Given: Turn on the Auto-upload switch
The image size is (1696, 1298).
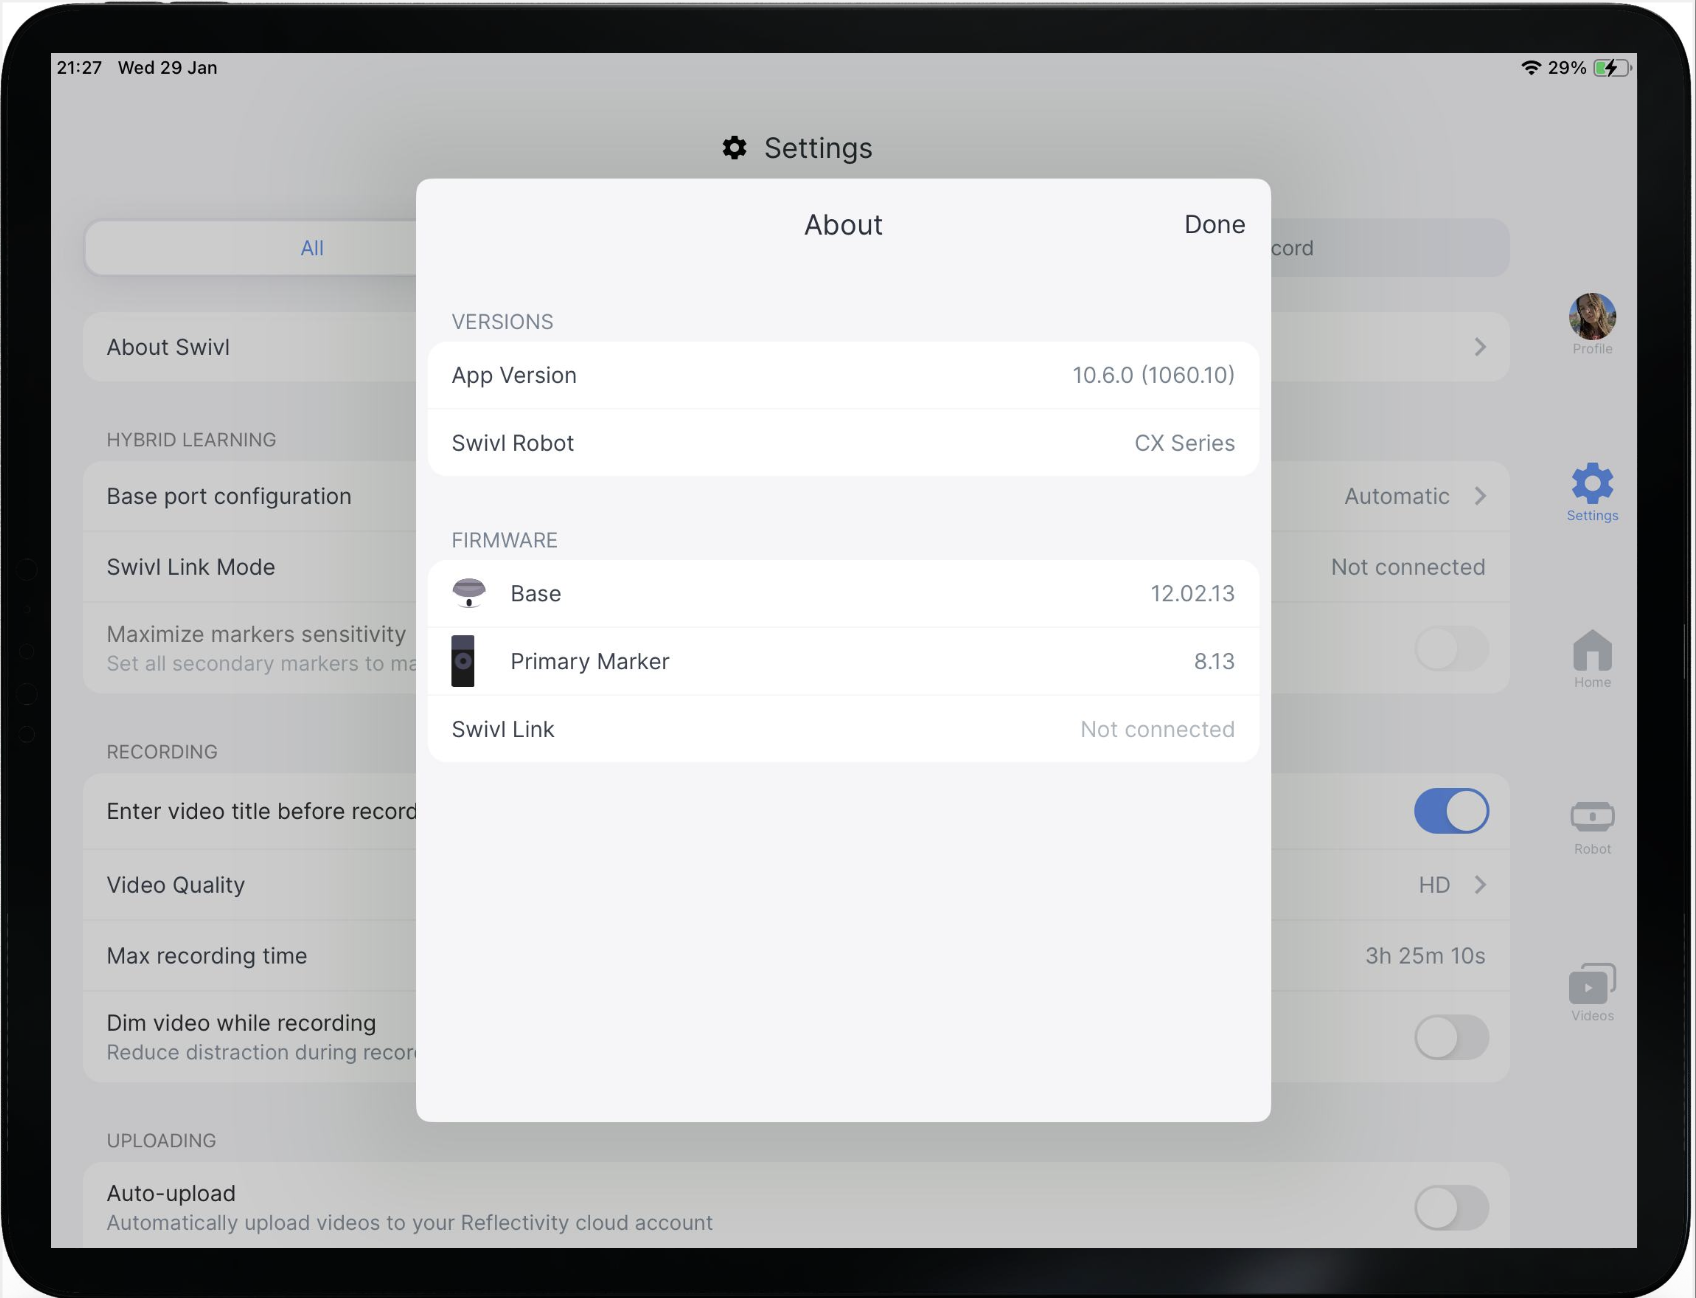Looking at the screenshot, I should click(1451, 1208).
